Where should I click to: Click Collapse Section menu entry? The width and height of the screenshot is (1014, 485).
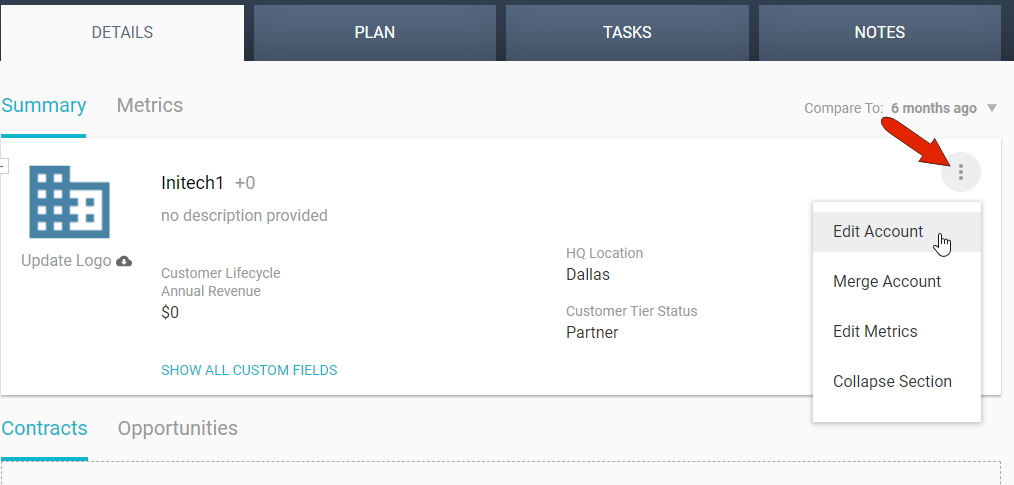click(x=892, y=381)
